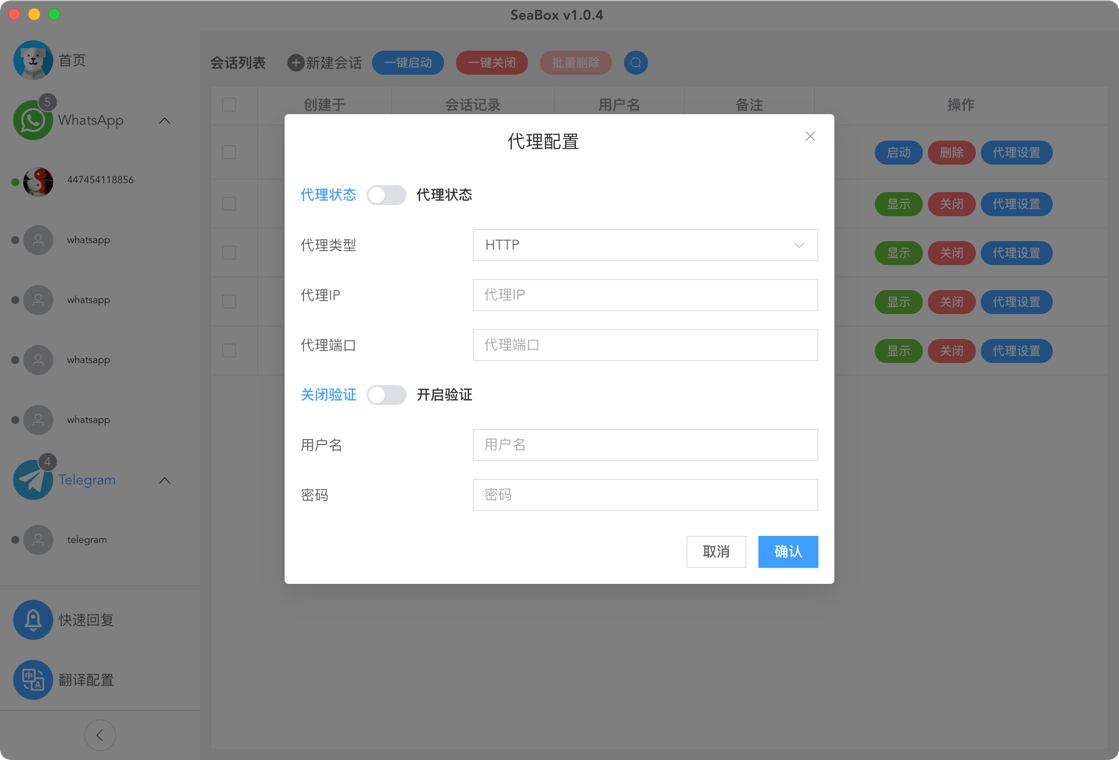Select account avatar 447454118856
1119x760 pixels.
pyautogui.click(x=39, y=181)
